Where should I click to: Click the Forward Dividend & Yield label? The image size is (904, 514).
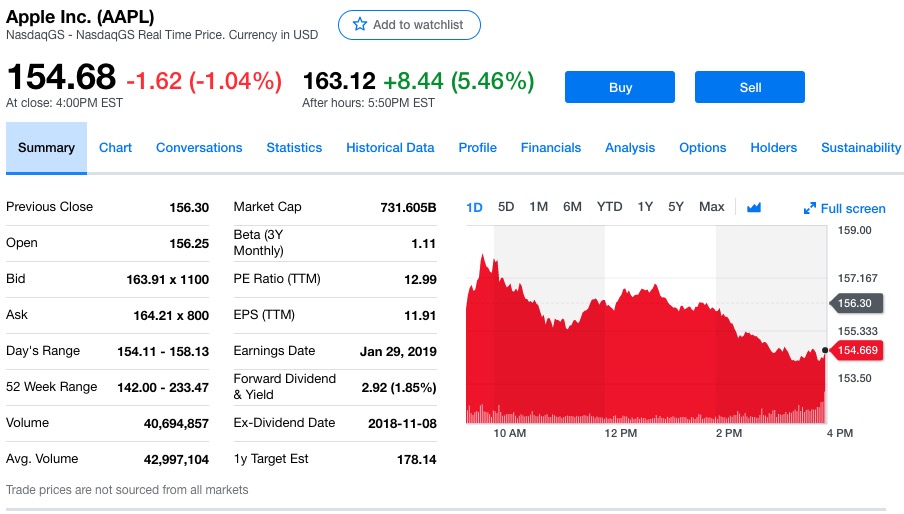(285, 387)
